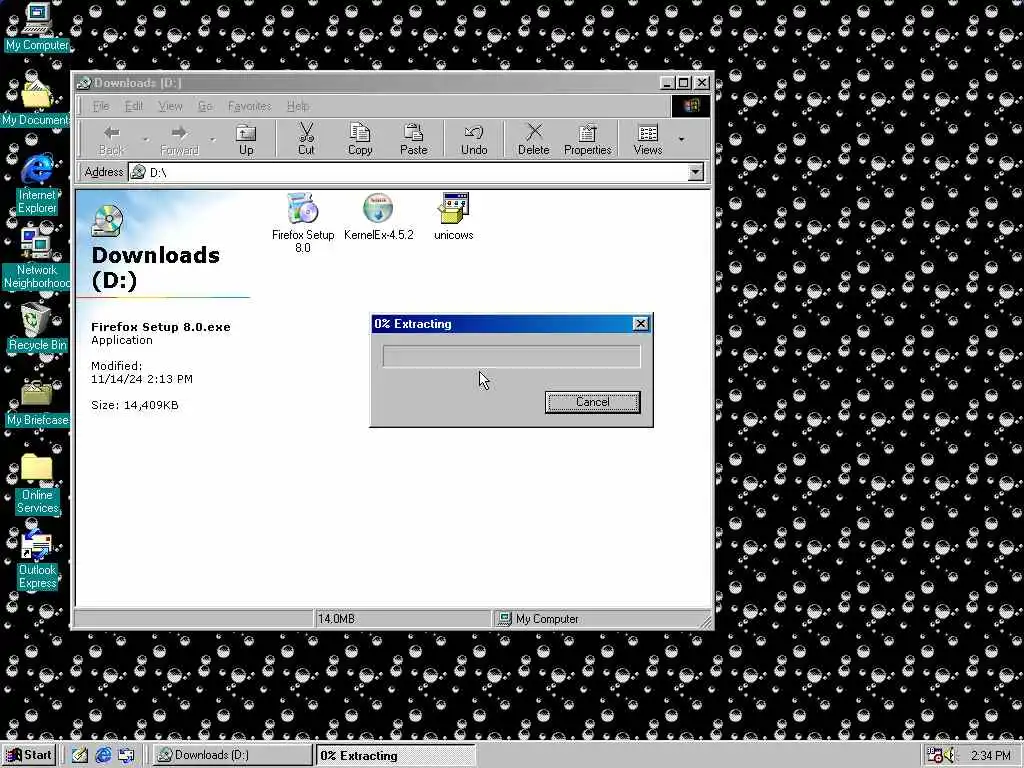Click the Downloads window title bar icon
Image resolution: width=1024 pixels, height=768 pixels.
tap(84, 83)
